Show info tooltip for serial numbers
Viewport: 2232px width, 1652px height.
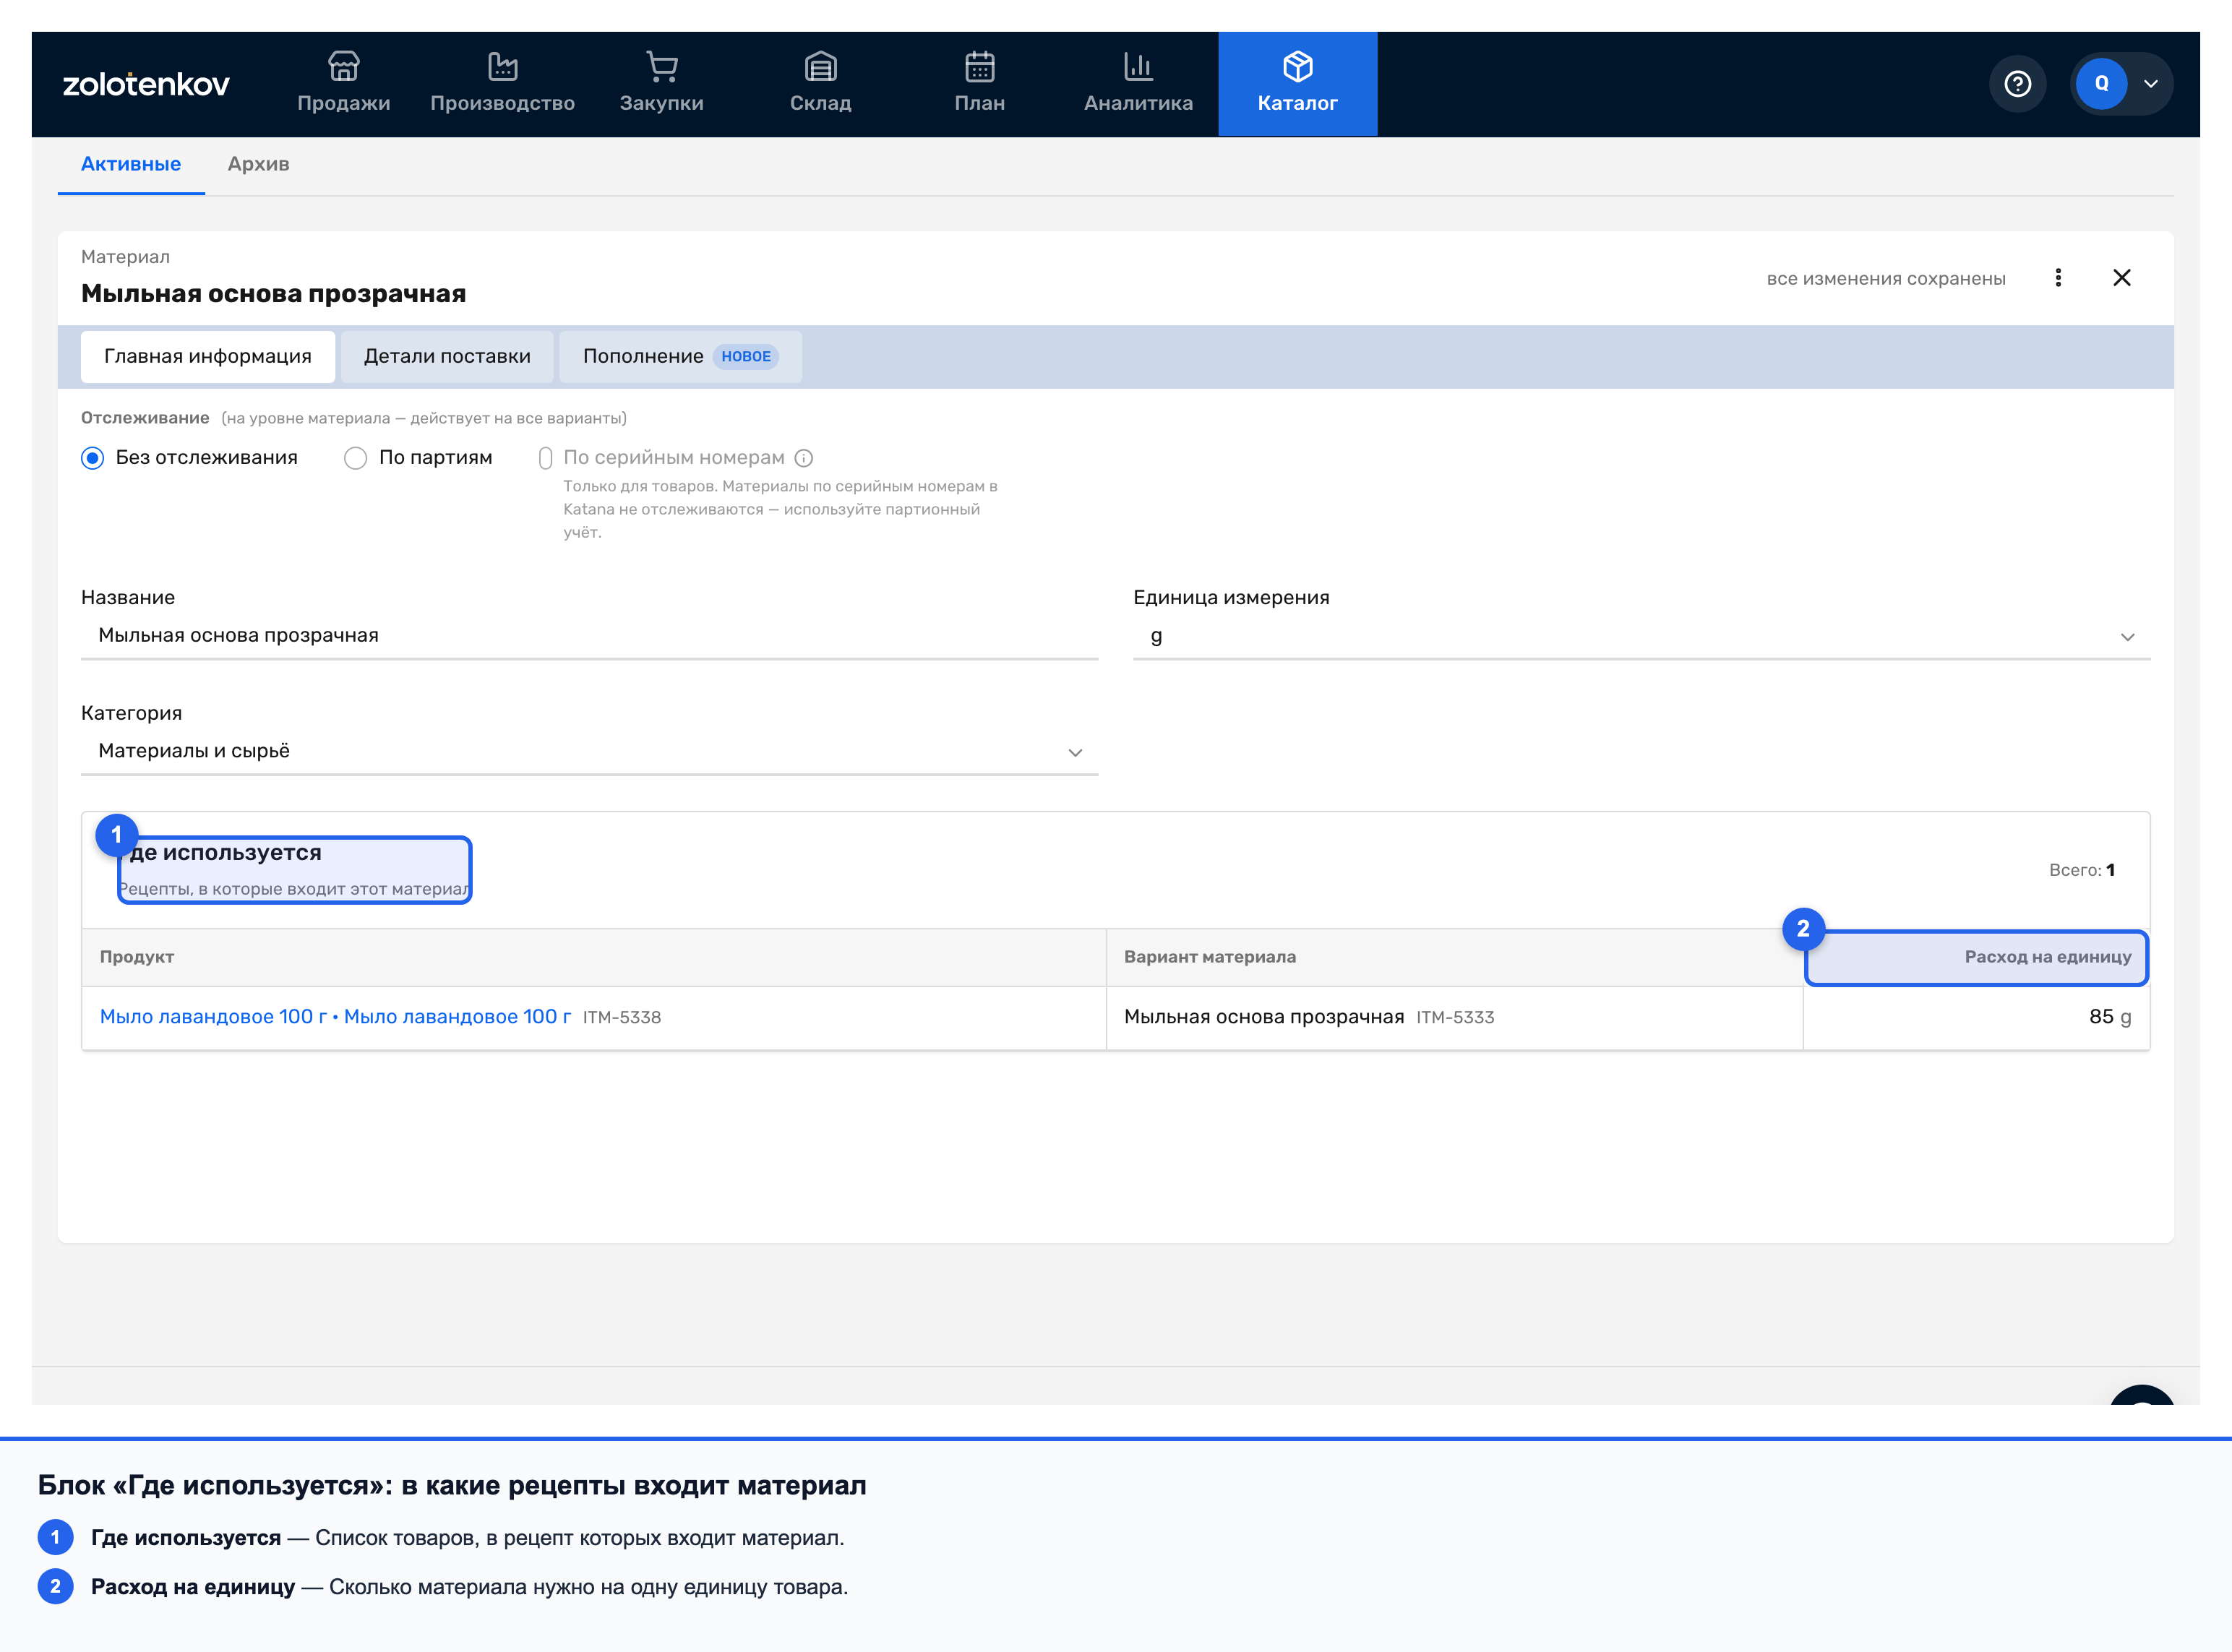[804, 458]
